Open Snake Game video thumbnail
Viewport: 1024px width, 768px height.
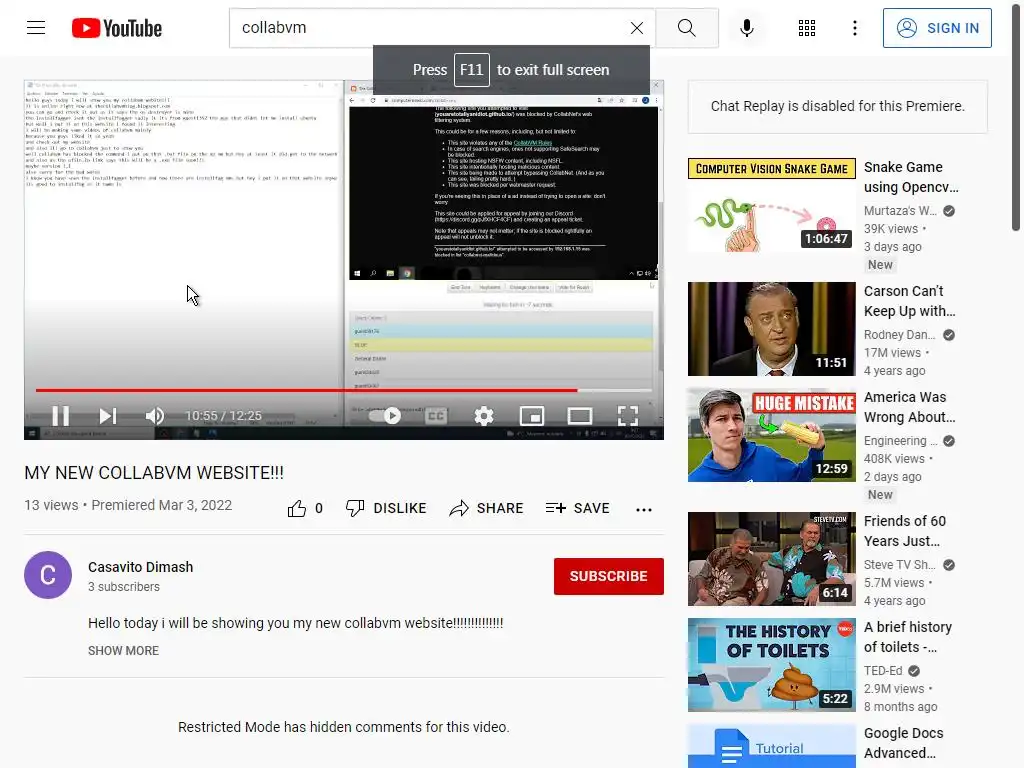(x=771, y=205)
